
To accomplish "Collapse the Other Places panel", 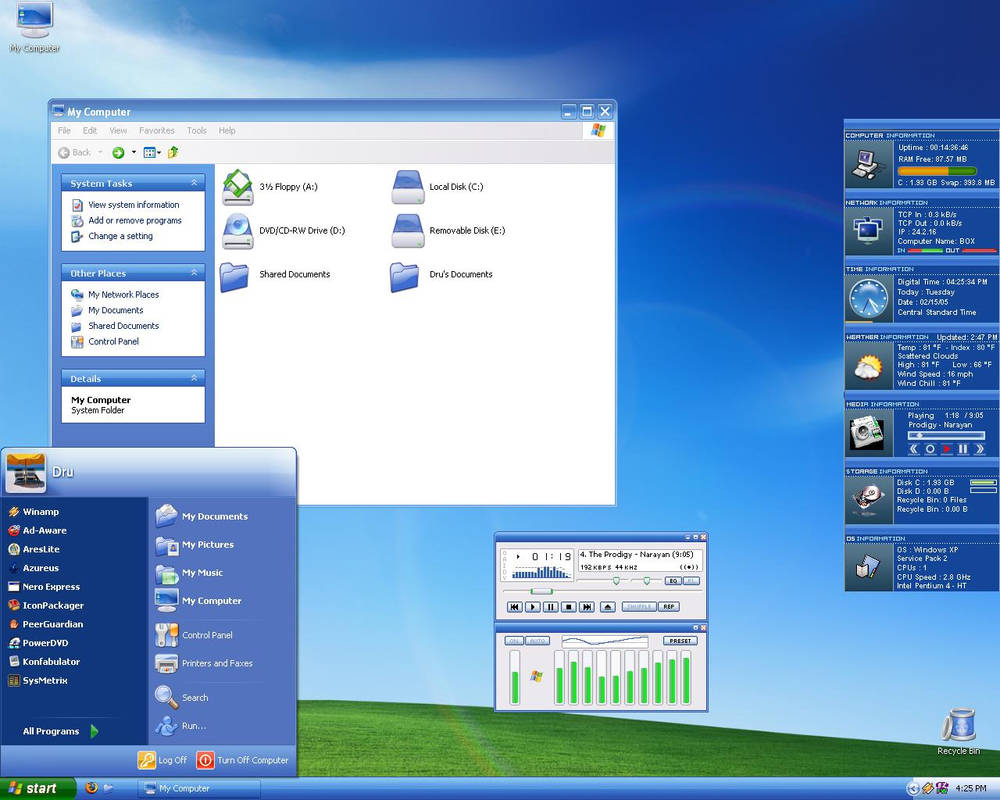I will (194, 273).
